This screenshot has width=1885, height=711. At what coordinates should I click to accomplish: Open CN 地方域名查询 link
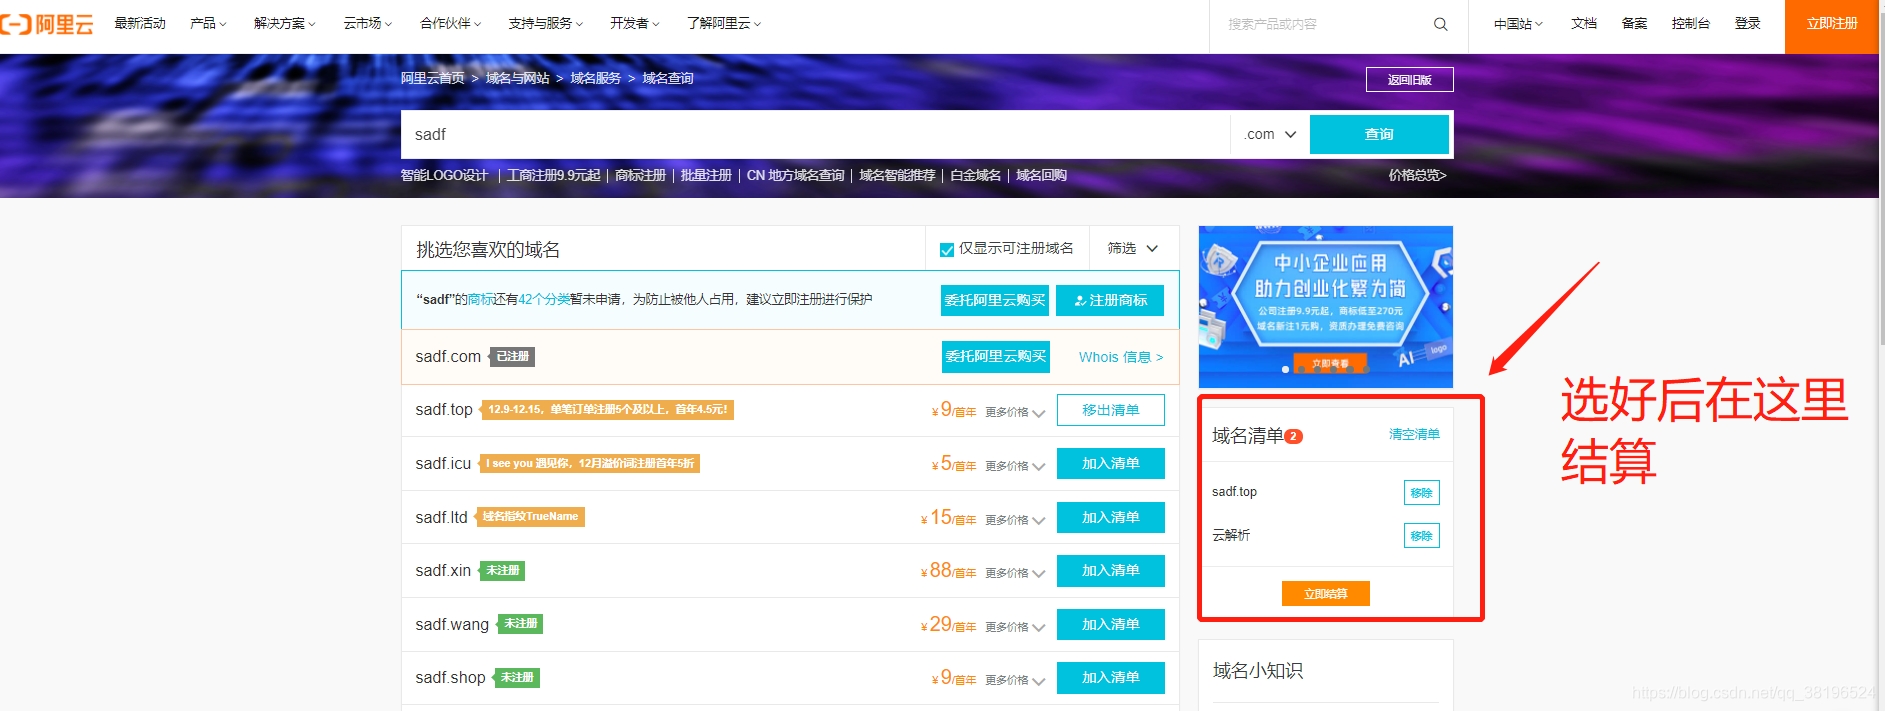[x=795, y=175]
